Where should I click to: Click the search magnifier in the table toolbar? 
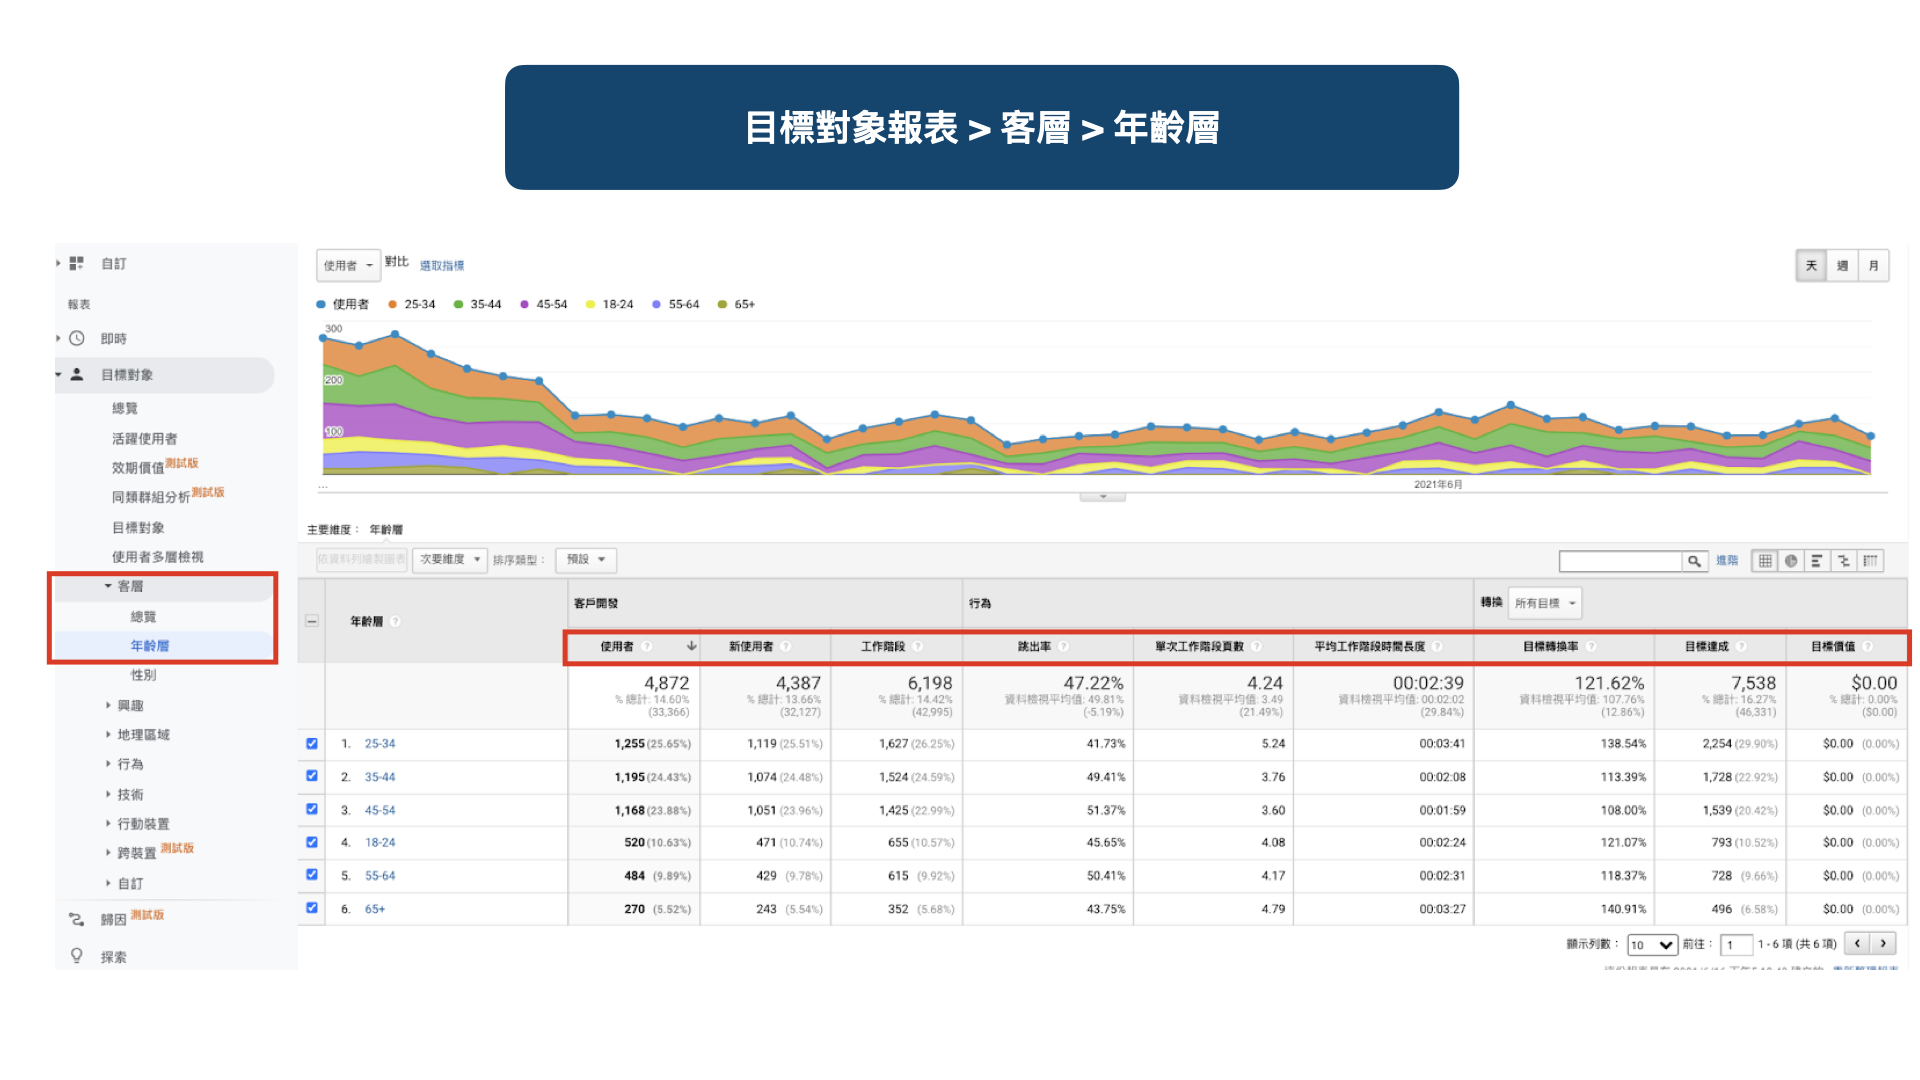pyautogui.click(x=1694, y=561)
